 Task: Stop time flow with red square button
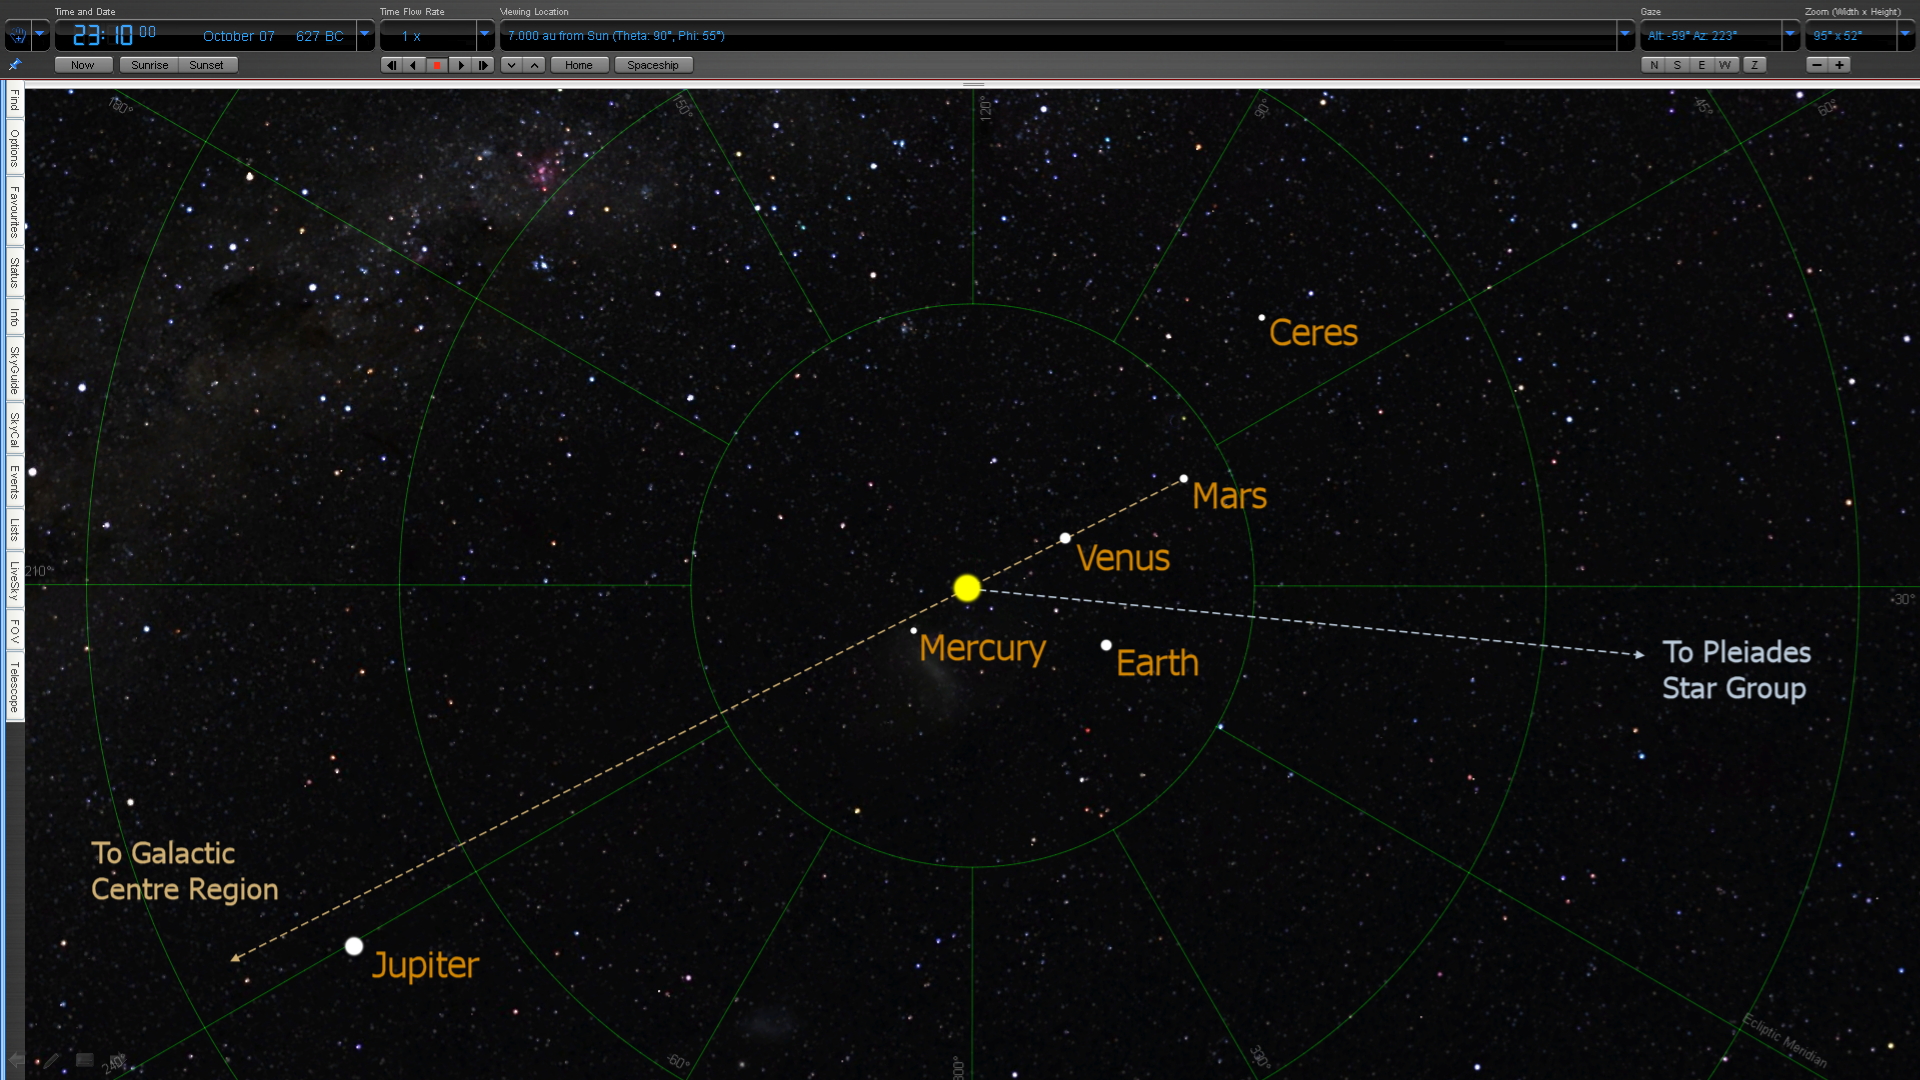click(437, 65)
